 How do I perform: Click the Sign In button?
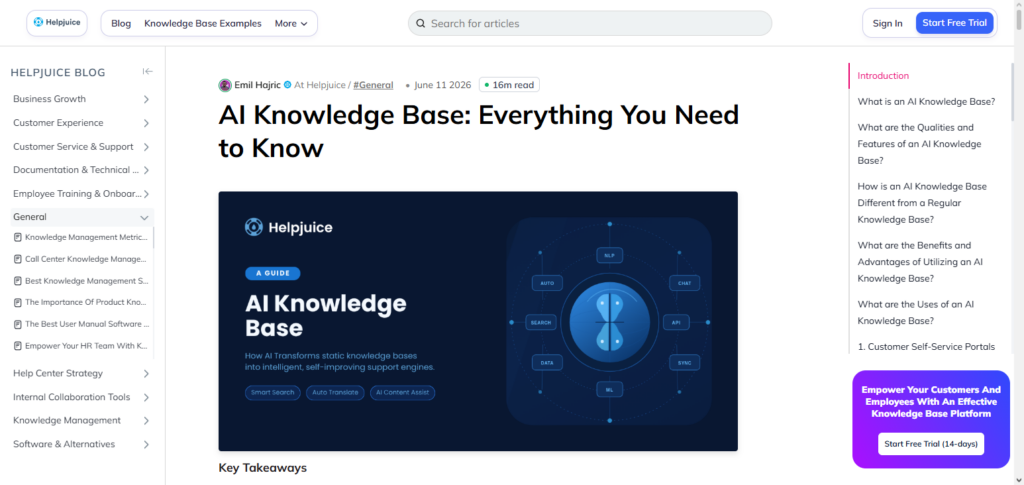click(x=888, y=23)
